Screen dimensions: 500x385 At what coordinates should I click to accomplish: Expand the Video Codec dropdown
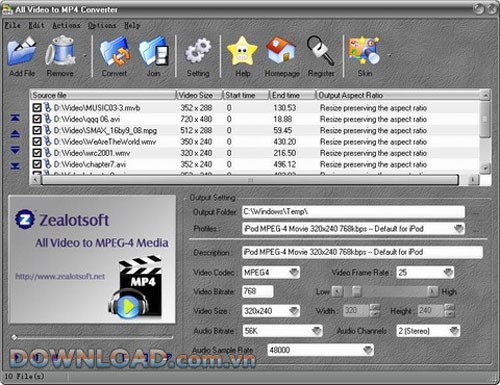tap(294, 272)
